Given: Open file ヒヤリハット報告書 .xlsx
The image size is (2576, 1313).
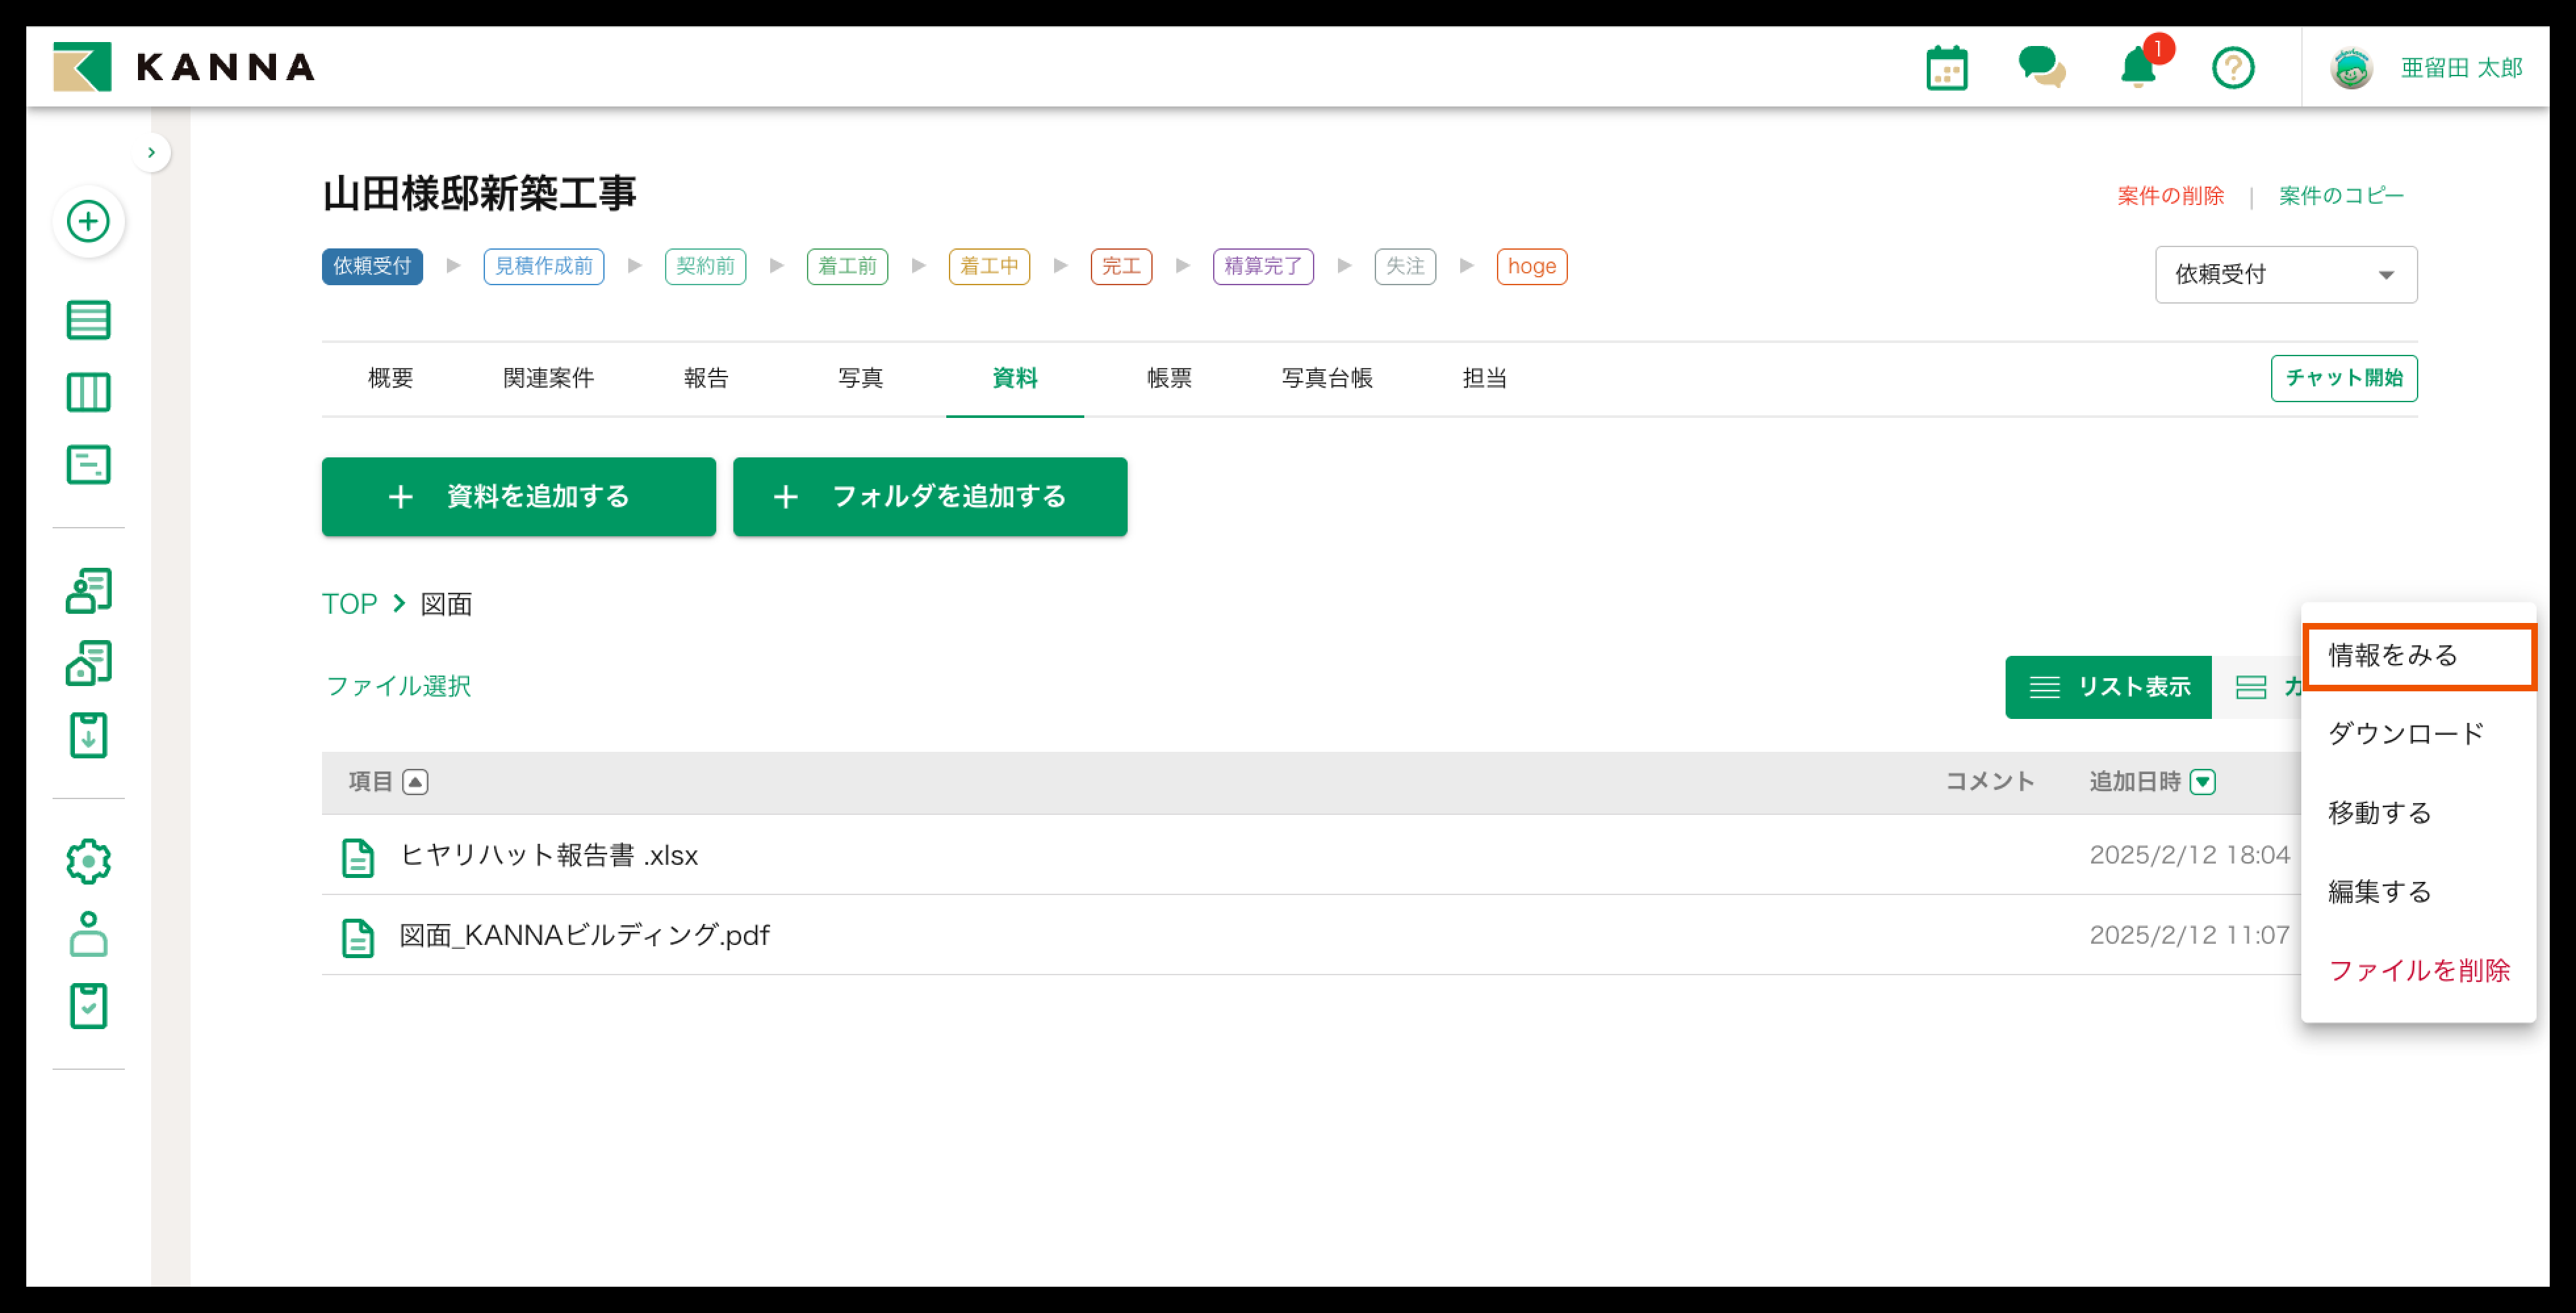Looking at the screenshot, I should (x=548, y=856).
